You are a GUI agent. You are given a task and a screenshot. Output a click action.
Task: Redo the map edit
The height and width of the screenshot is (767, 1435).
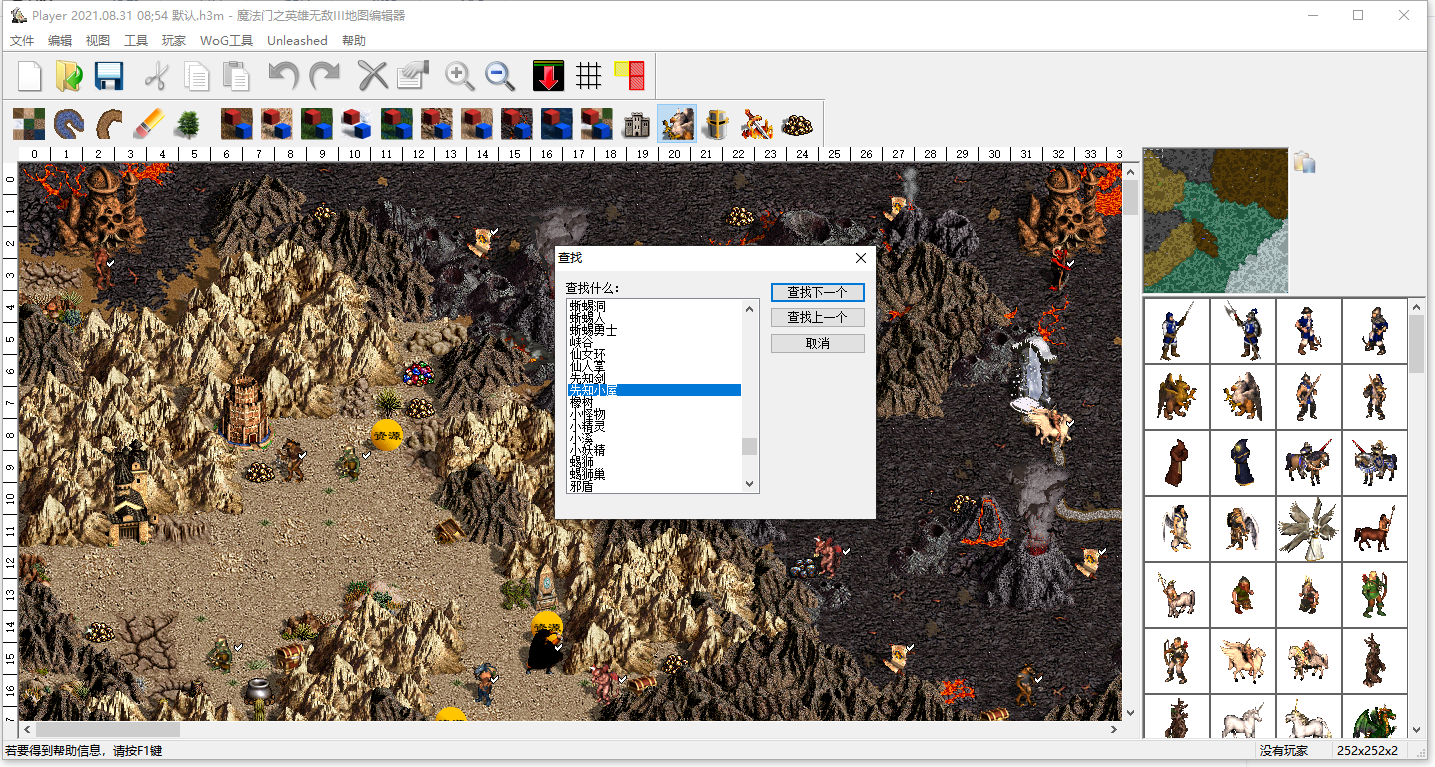324,76
